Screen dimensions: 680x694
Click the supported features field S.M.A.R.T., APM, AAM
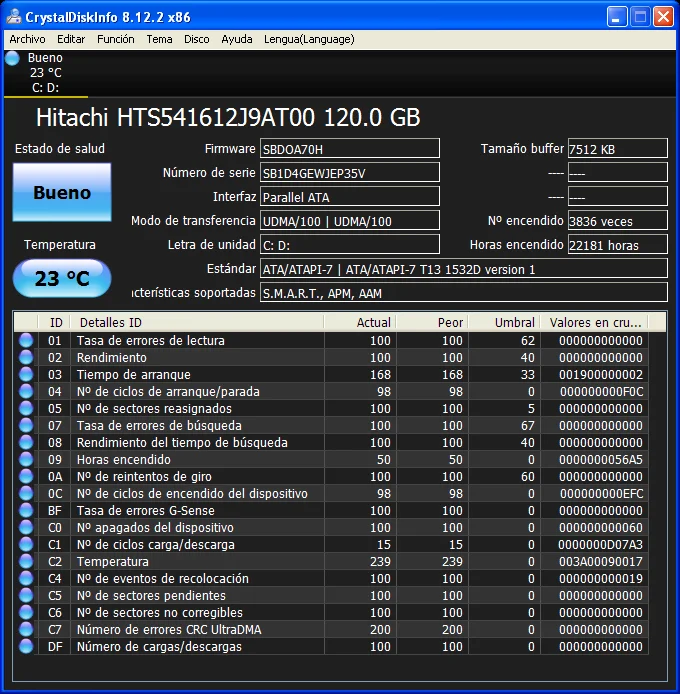(464, 292)
